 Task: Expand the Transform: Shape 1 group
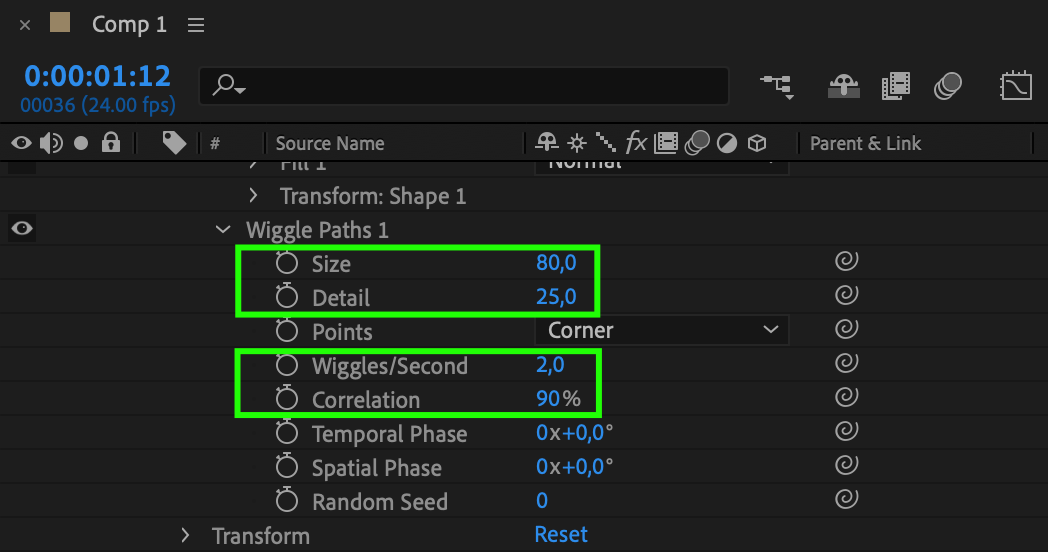[253, 196]
